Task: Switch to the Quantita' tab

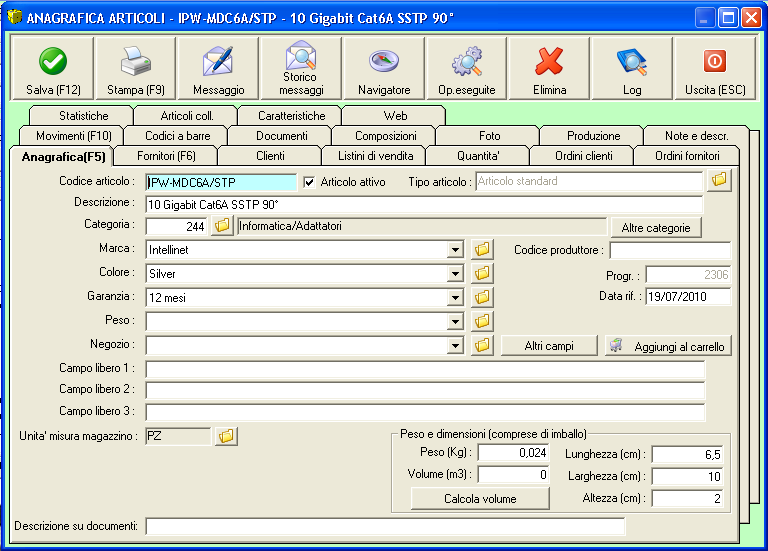Action: 478,156
